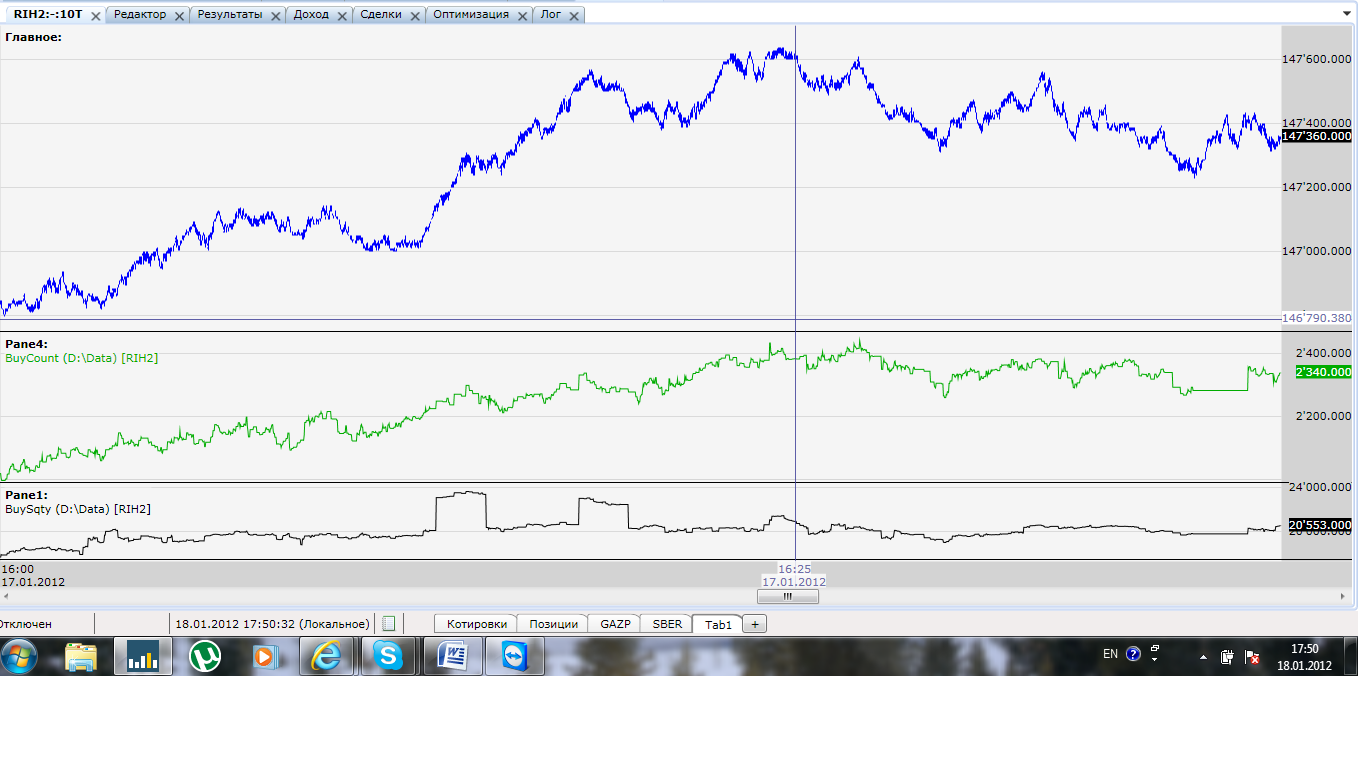Screen dimensions: 1366x768
Task: Click the 147'000.000 price axis label
Action: point(1317,251)
